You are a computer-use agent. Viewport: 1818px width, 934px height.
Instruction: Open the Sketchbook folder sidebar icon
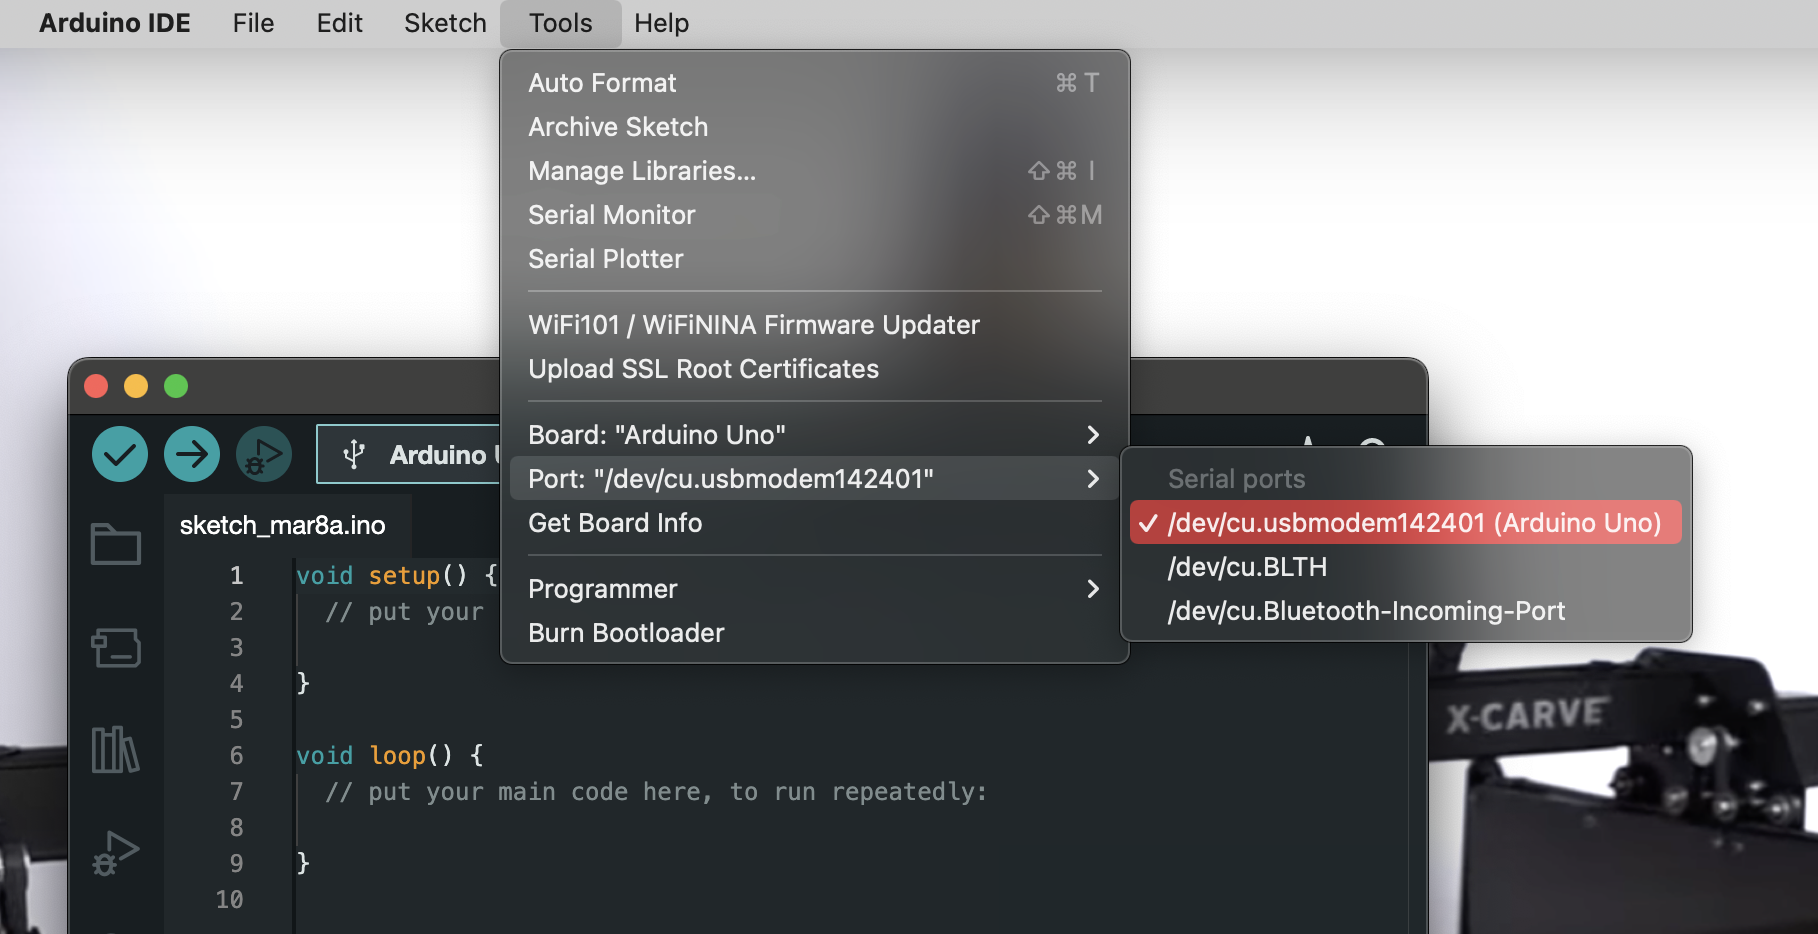[x=116, y=545]
